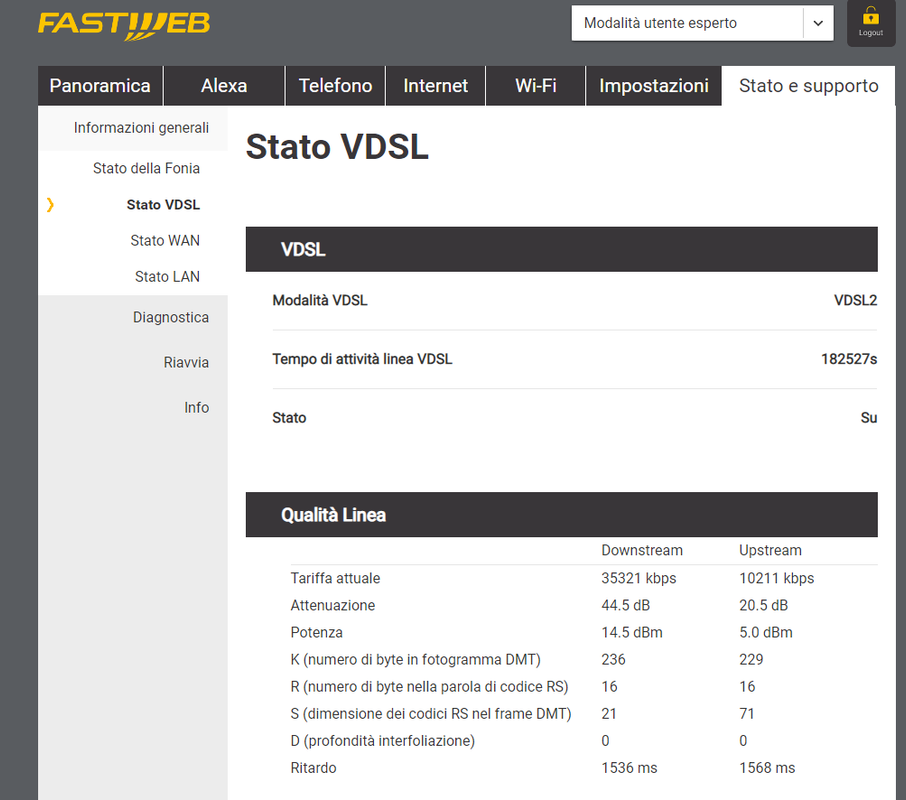Click upstream K value 229
Image resolution: width=906 pixels, height=800 pixels.
751,660
